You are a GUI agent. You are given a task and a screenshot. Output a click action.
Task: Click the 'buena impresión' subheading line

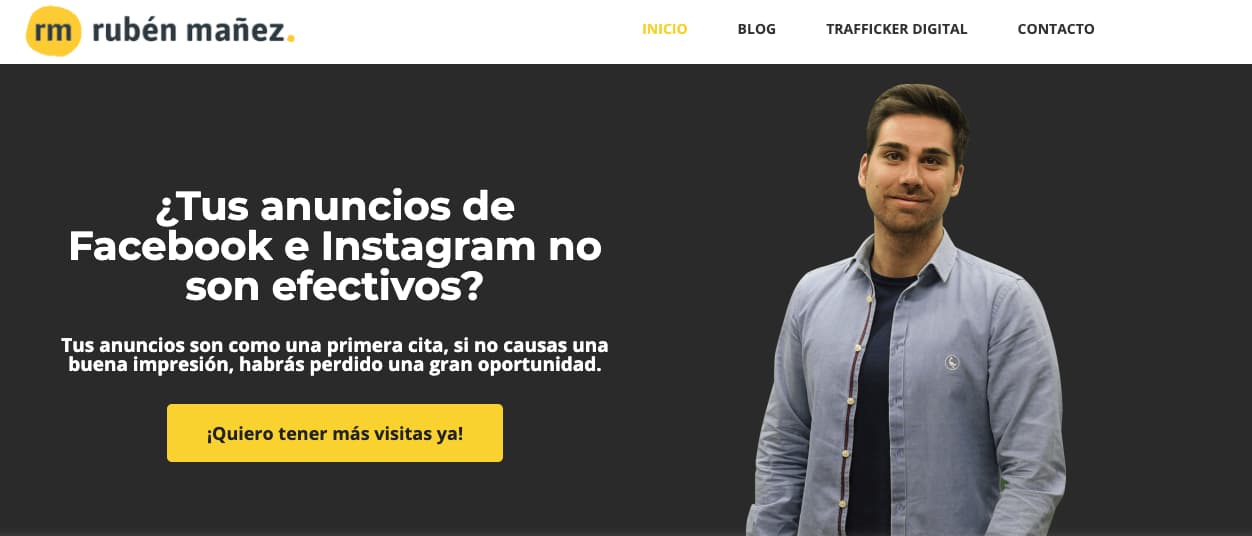[335, 365]
